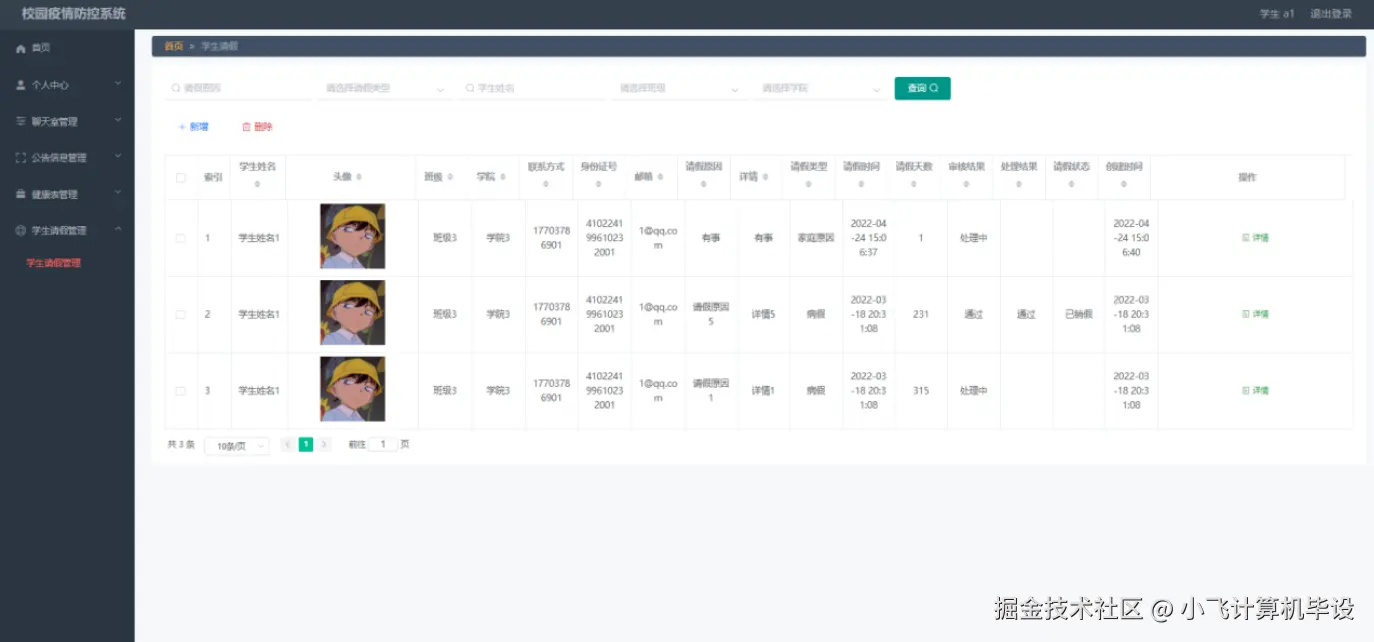Click the bracket icon beside 公告信息管理
This screenshot has height=642, width=1374.
[x=21, y=158]
